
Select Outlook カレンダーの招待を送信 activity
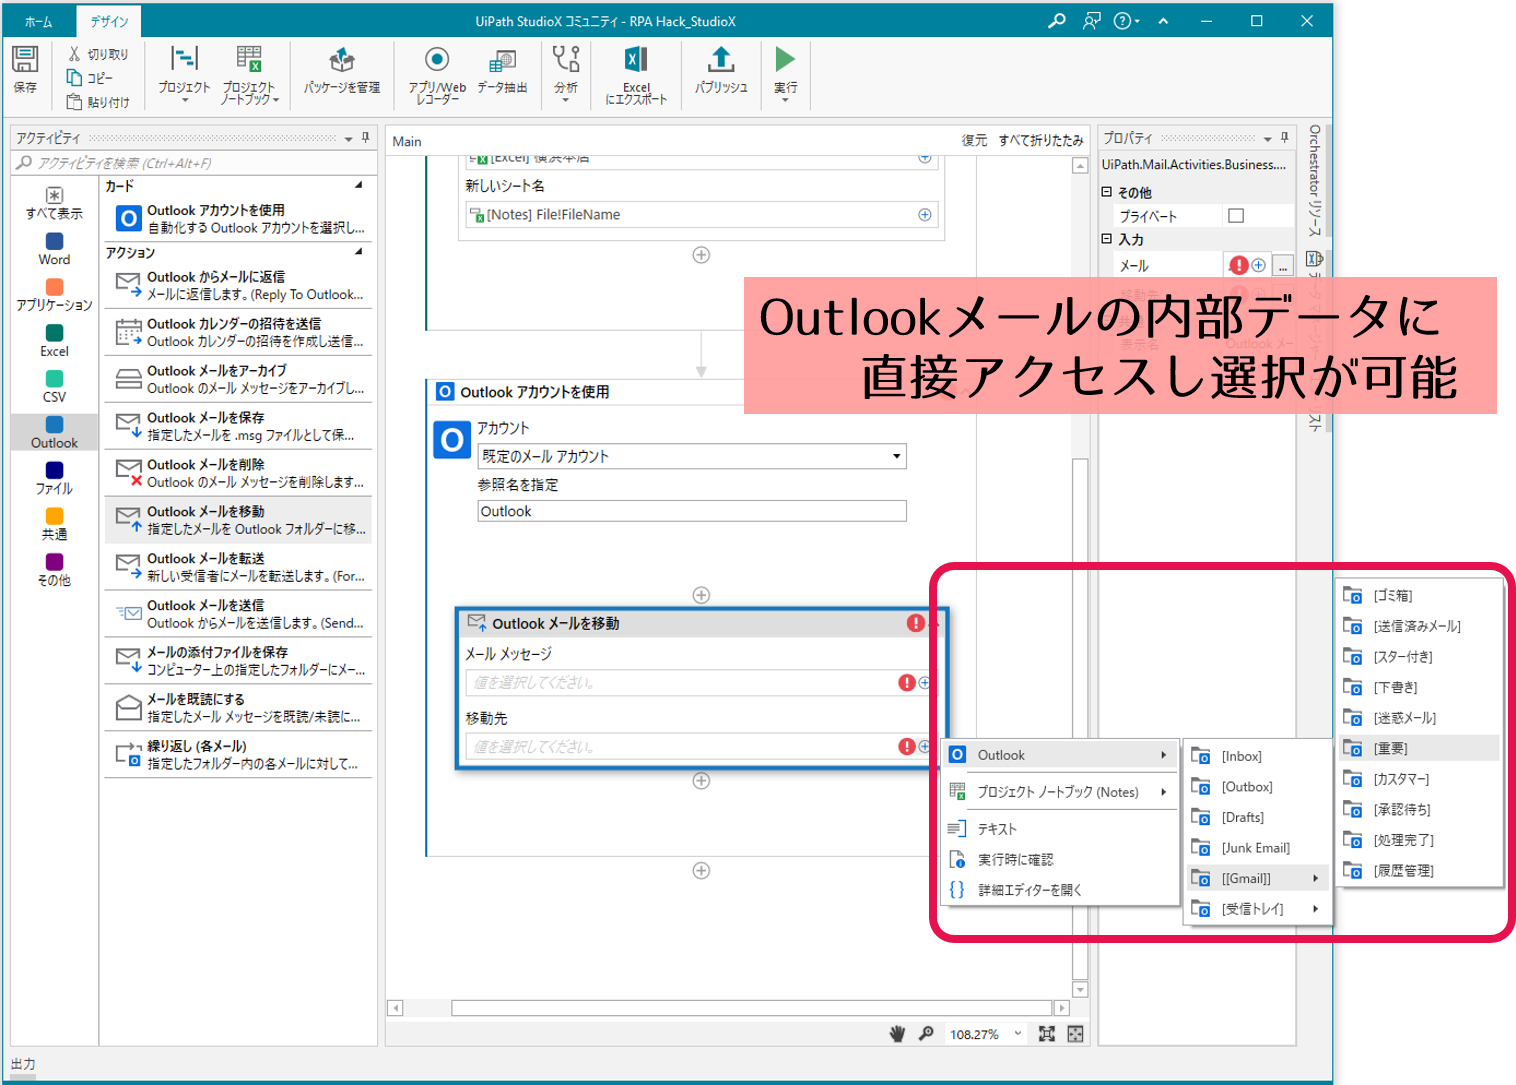tap(238, 333)
